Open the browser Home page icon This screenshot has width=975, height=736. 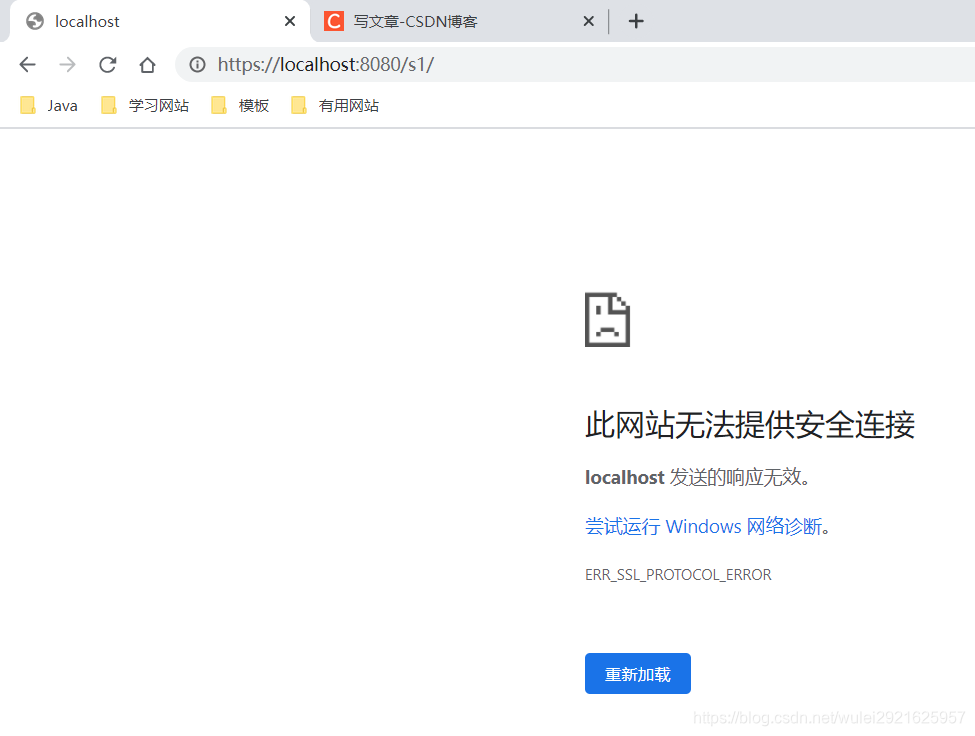pos(146,64)
